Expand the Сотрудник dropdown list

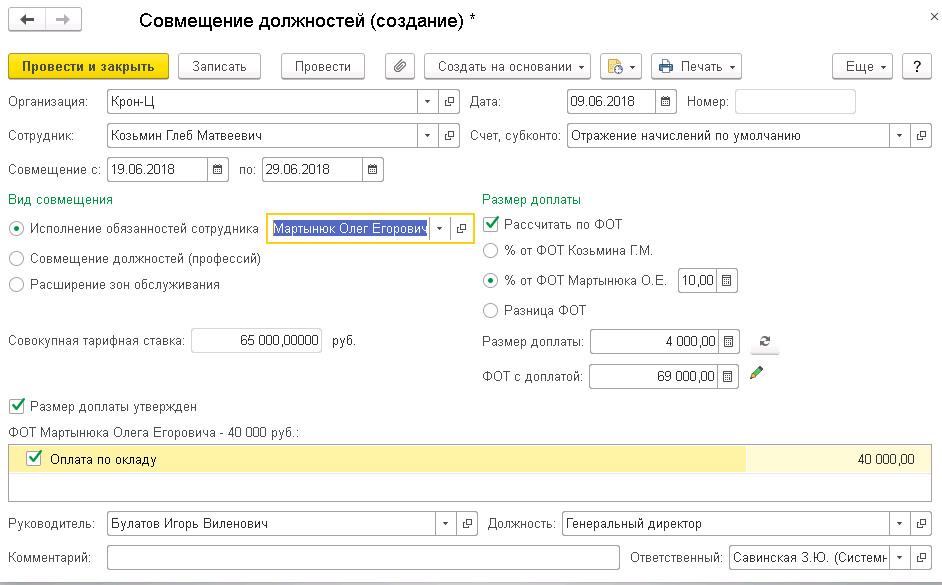pos(427,136)
